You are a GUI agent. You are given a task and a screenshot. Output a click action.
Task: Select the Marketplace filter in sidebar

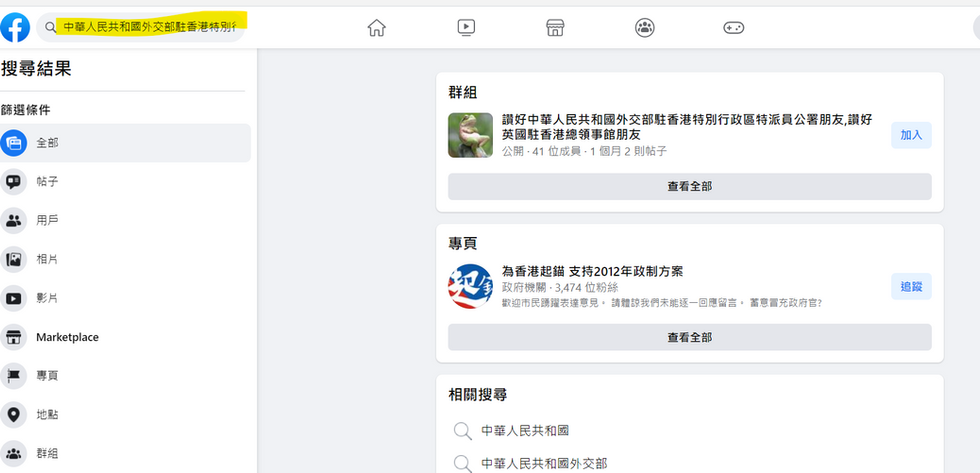[x=125, y=337]
